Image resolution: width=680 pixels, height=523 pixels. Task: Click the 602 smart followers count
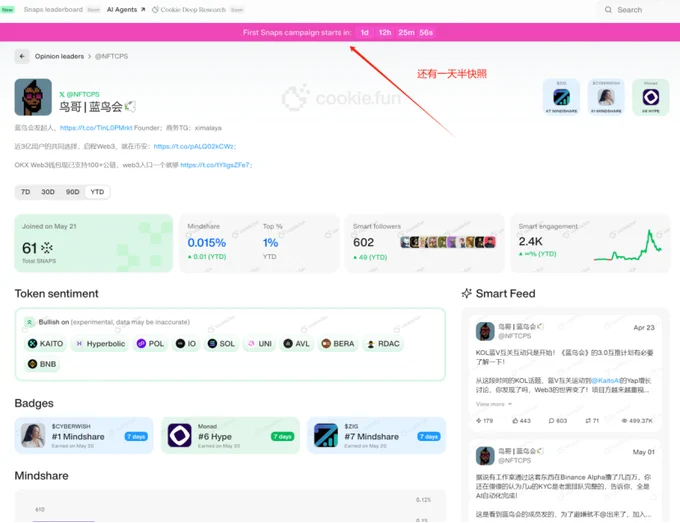click(363, 242)
